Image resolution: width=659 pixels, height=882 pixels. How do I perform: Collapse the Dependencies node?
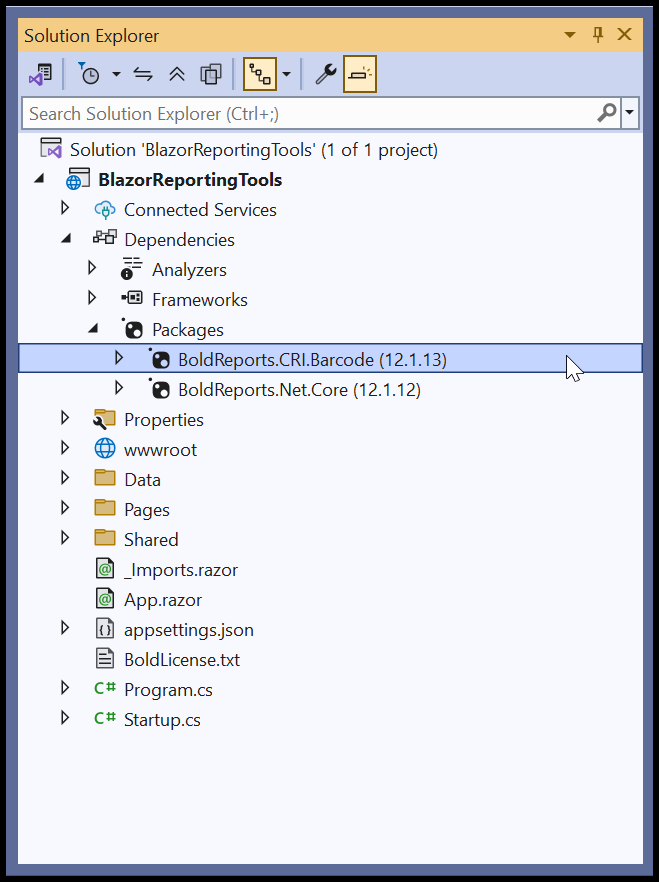pos(66,238)
